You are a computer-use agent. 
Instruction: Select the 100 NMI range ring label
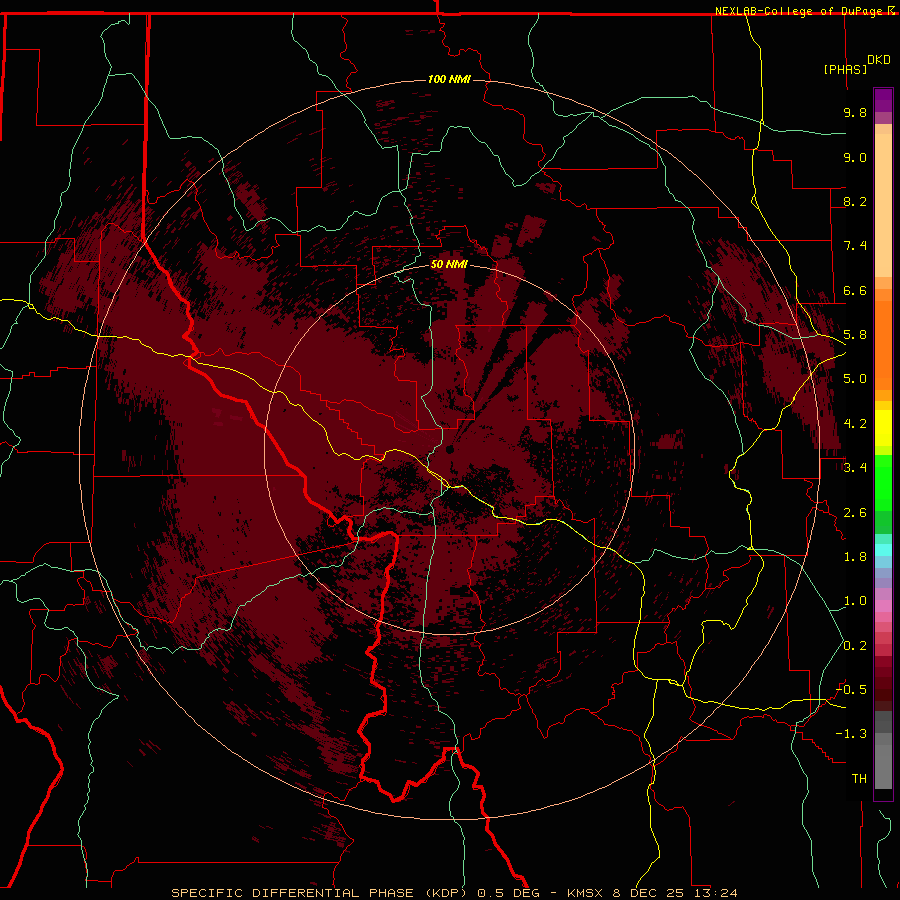pos(449,79)
